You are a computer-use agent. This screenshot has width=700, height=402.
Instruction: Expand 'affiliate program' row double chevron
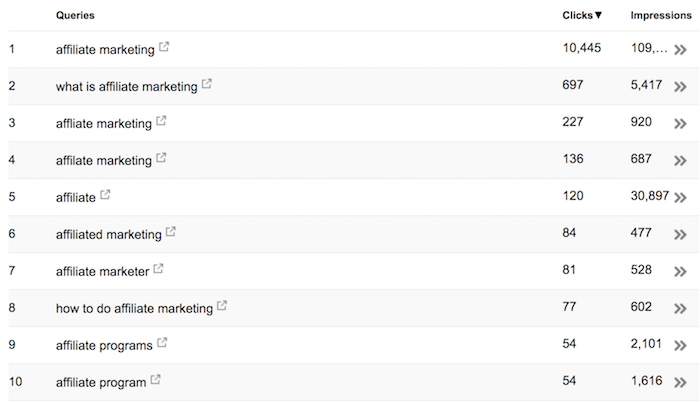[680, 382]
